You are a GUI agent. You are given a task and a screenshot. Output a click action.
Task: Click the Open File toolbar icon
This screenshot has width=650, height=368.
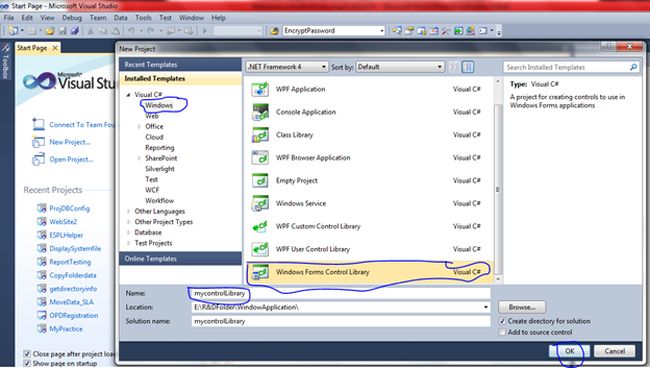click(50, 31)
